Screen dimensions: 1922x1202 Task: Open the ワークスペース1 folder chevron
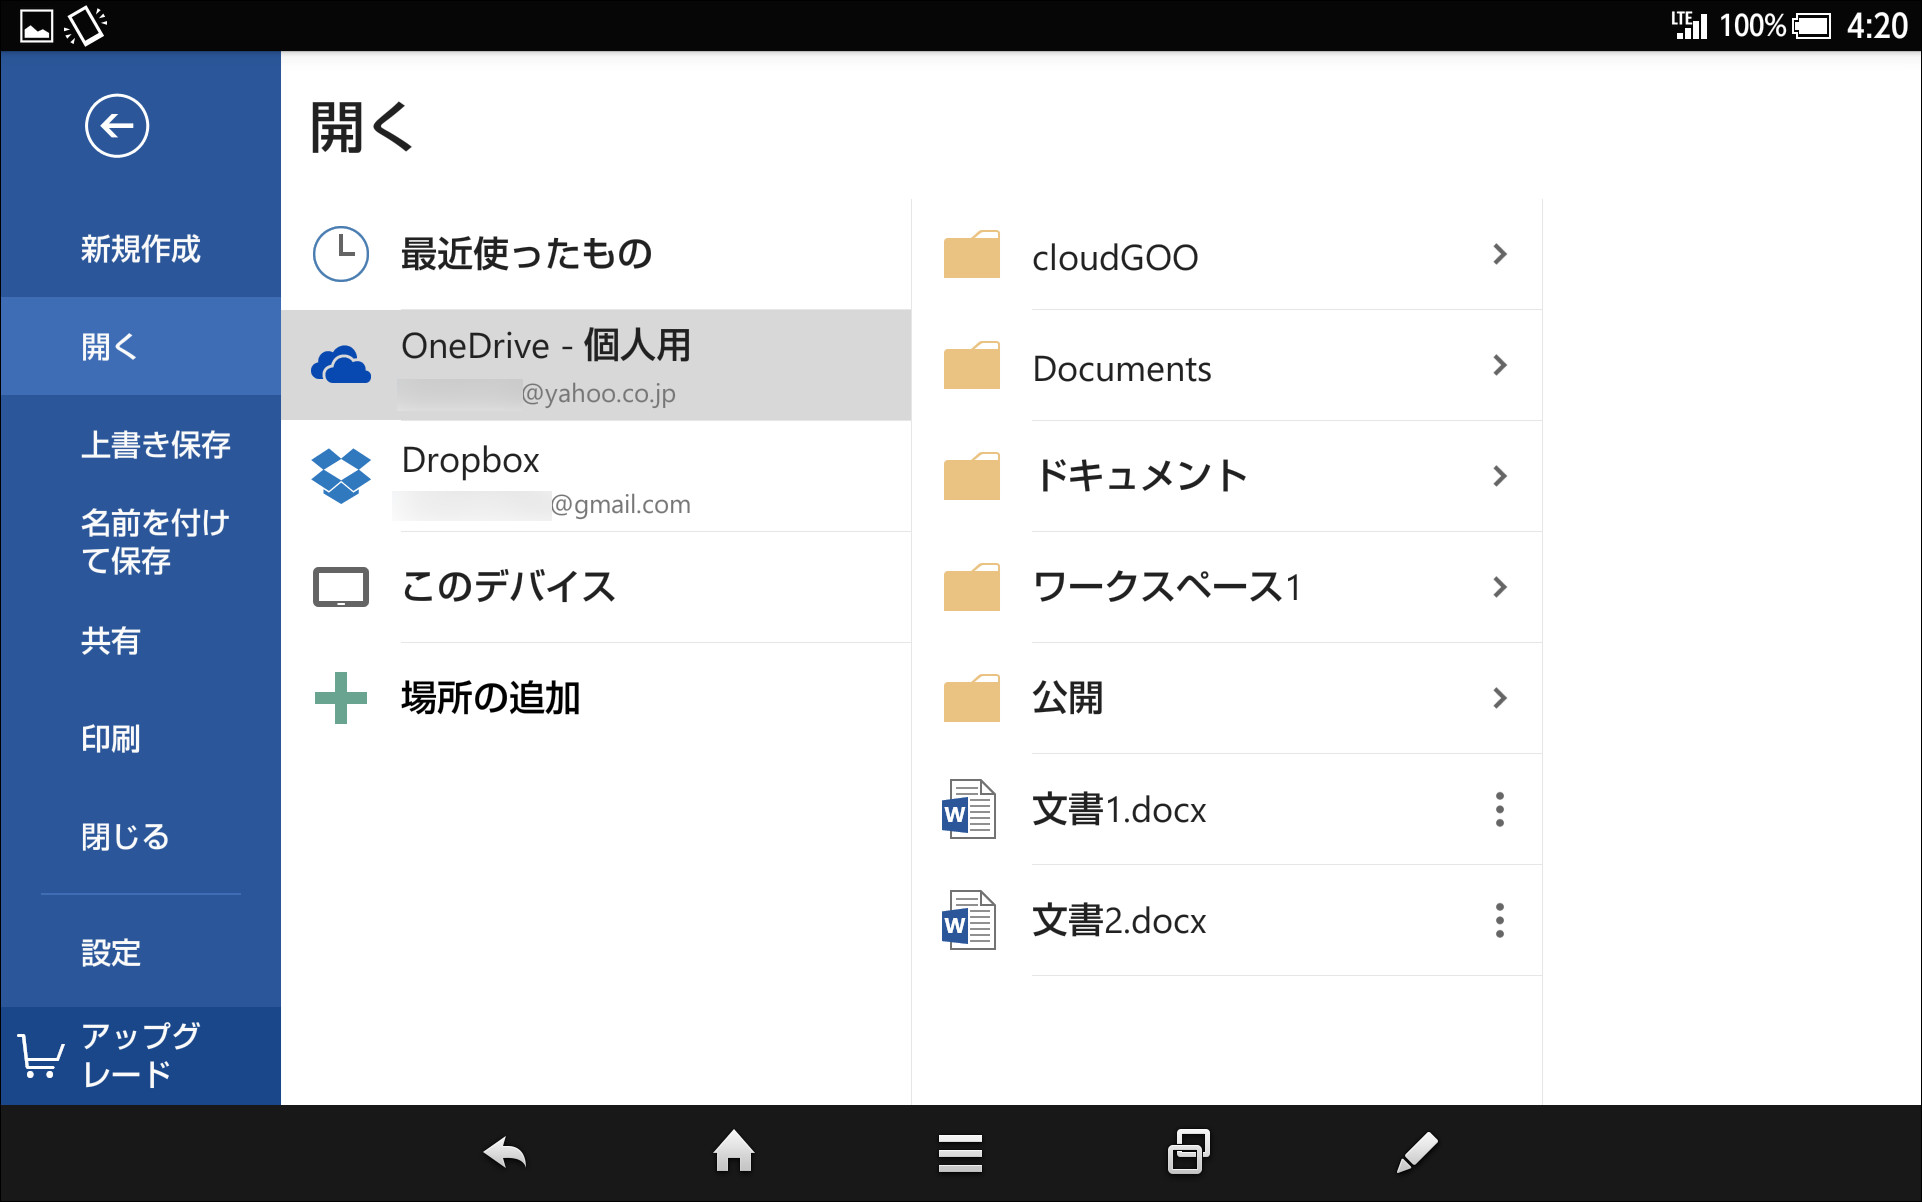click(1500, 588)
